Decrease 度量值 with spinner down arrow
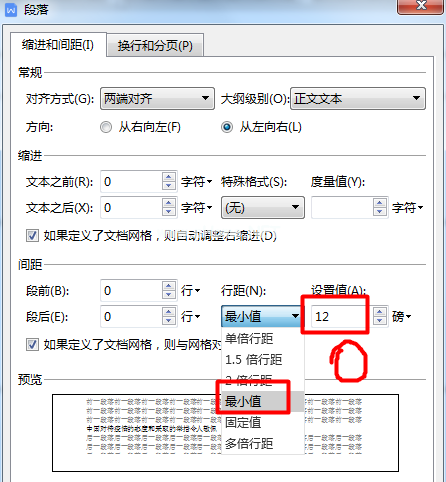The width and height of the screenshot is (446, 482). pyautogui.click(x=380, y=212)
